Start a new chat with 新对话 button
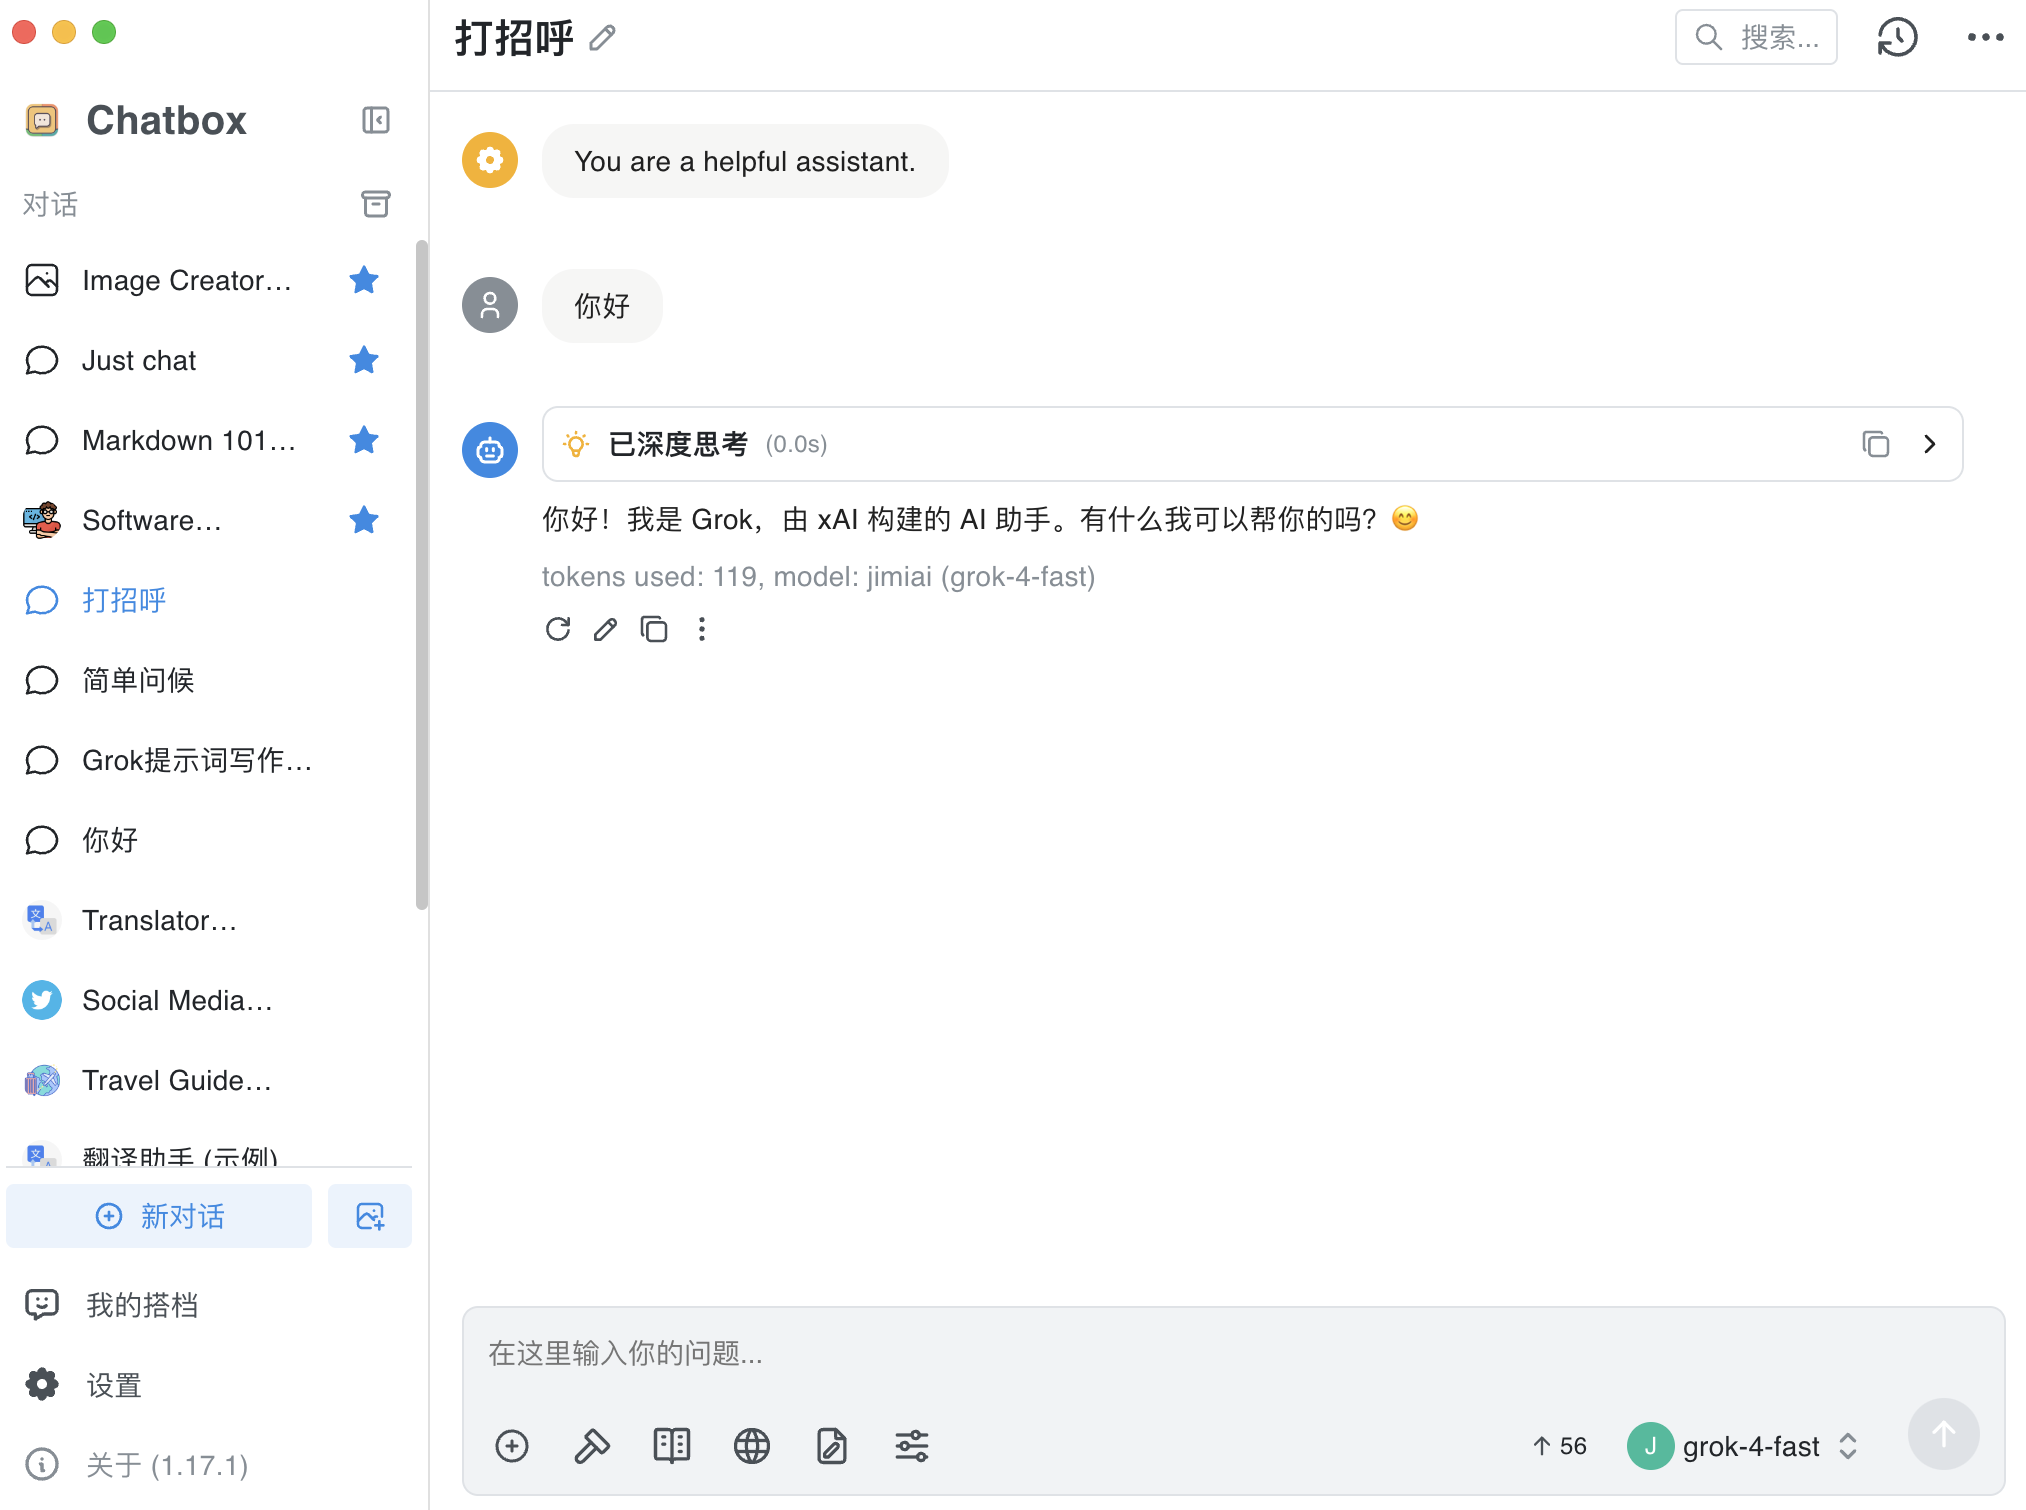Image resolution: width=2026 pixels, height=1510 pixels. click(159, 1216)
